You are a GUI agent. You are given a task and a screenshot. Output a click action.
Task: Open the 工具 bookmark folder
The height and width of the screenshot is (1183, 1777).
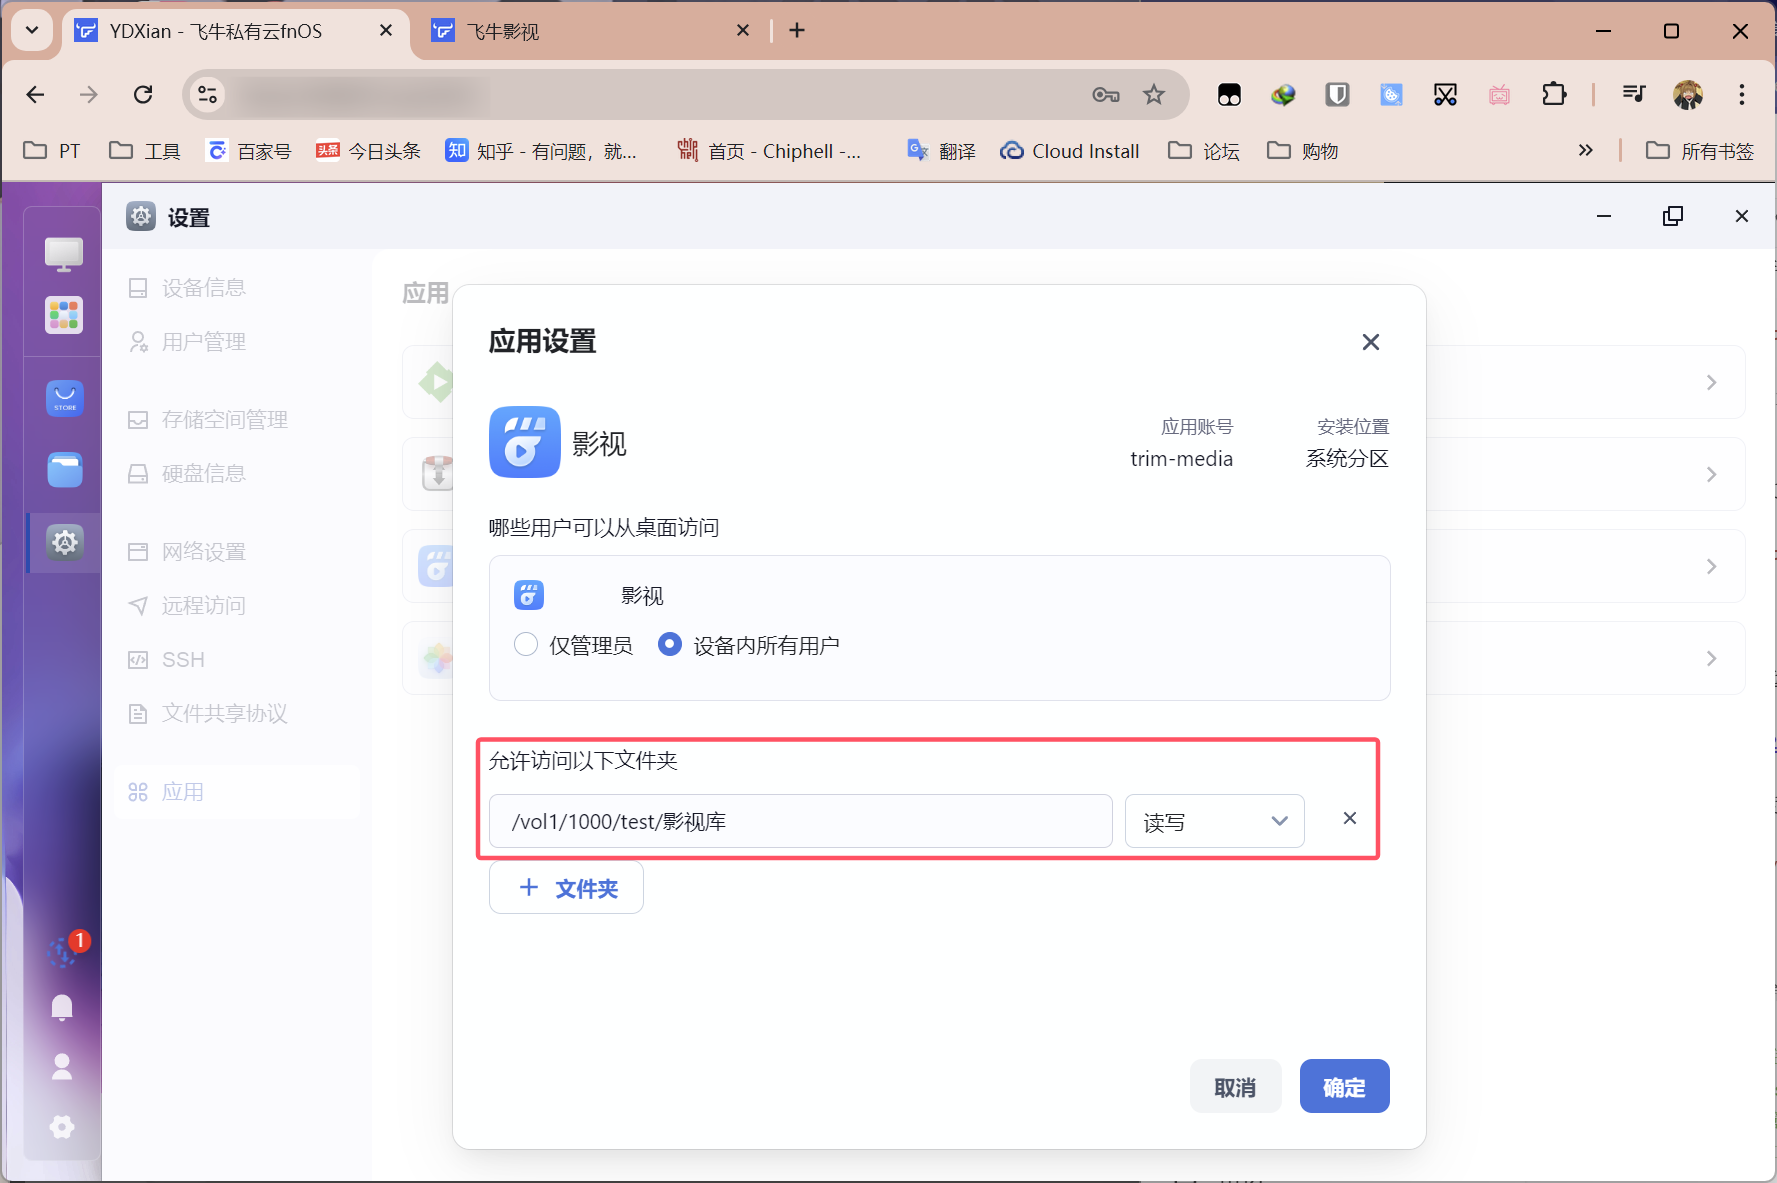(145, 151)
